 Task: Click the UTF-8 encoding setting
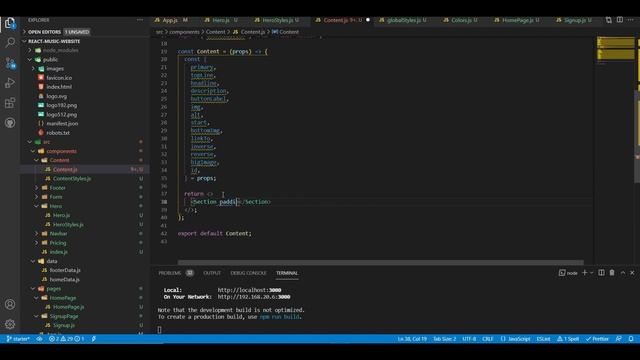pyautogui.click(x=469, y=339)
